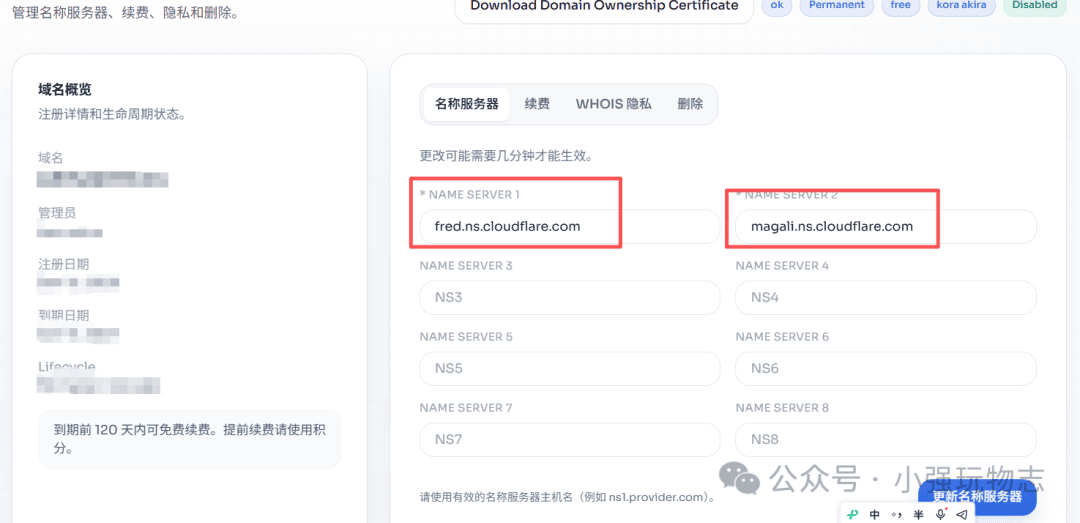Click the Name Server 1 field fred.ns.cloudflare.com
The width and height of the screenshot is (1080, 523).
click(570, 226)
